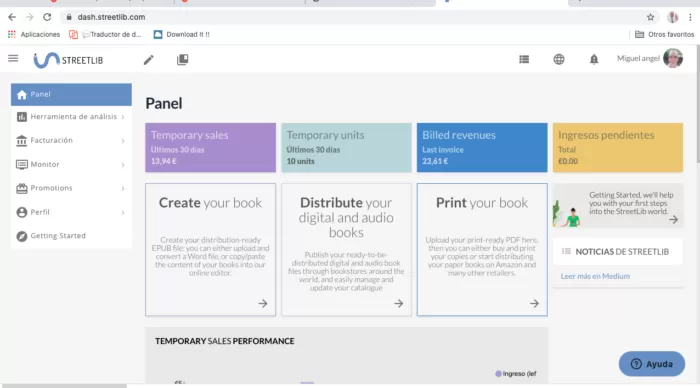
Task: Open the globe language icon
Action: [x=559, y=59]
